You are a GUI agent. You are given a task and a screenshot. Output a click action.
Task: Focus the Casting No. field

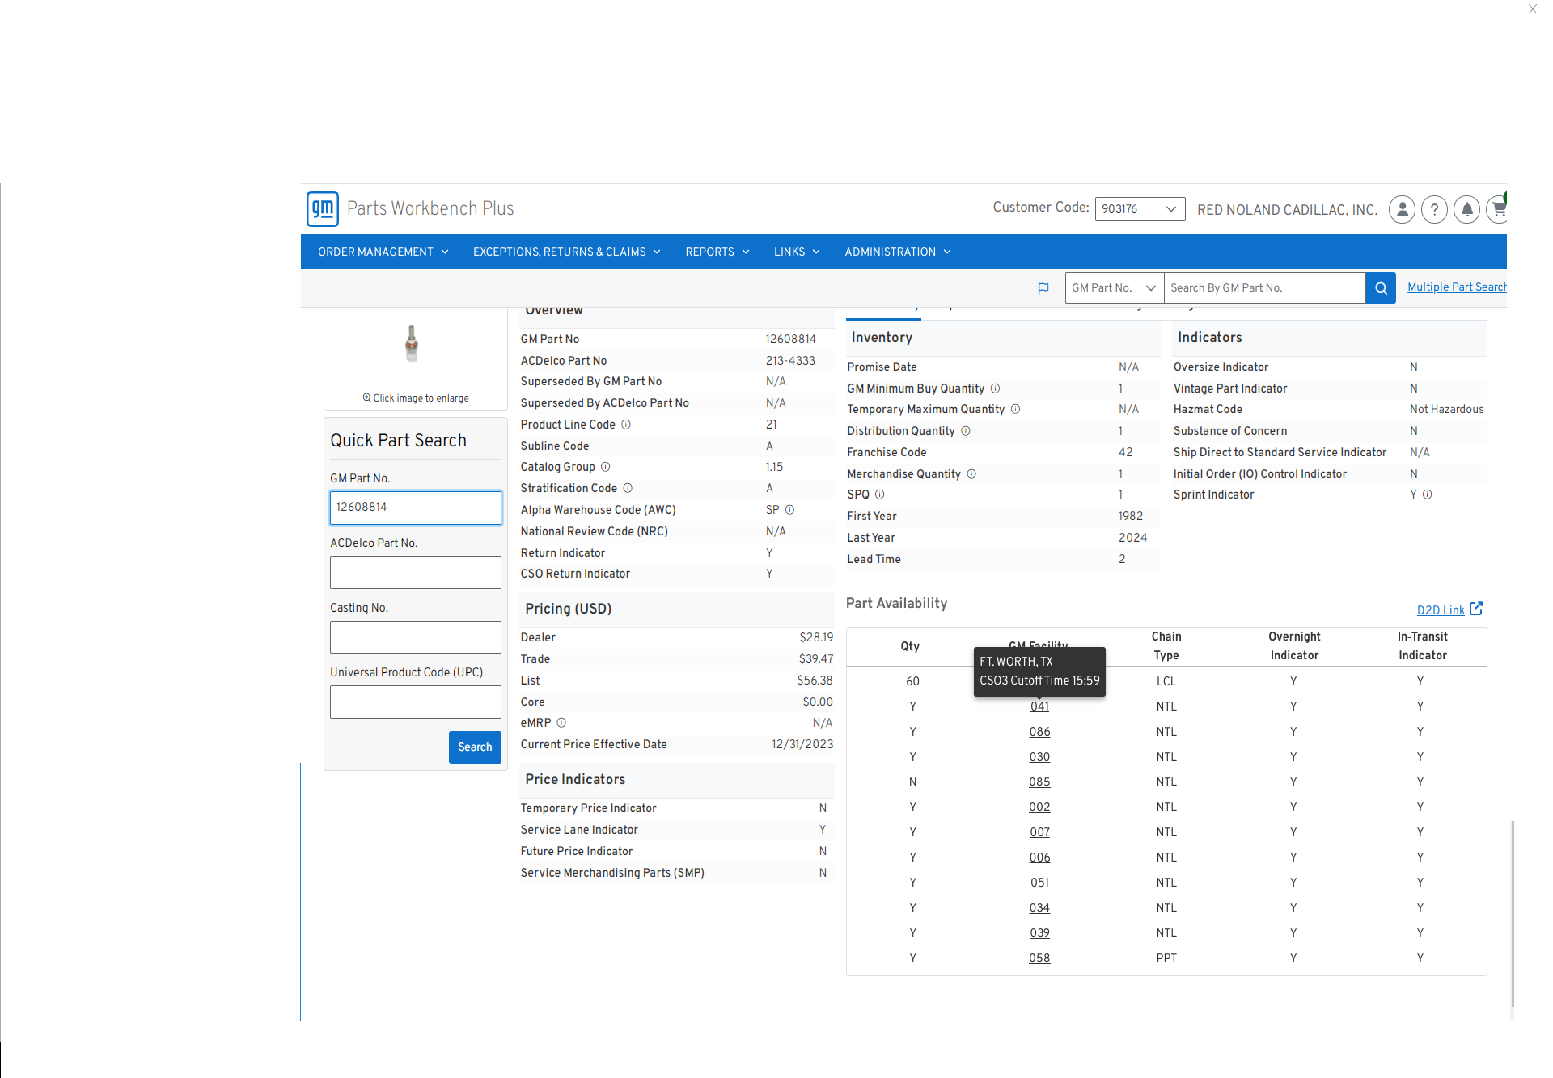point(416,638)
